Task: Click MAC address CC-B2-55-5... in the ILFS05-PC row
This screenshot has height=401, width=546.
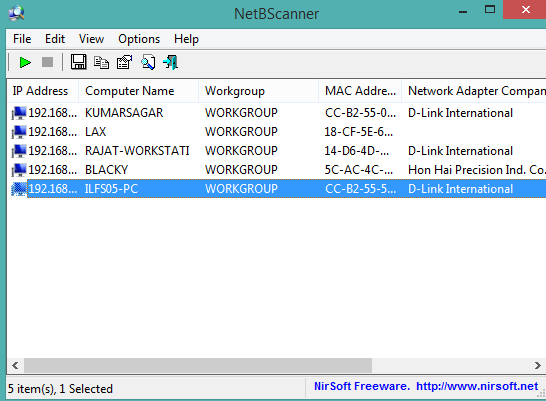Action: pyautogui.click(x=360, y=189)
